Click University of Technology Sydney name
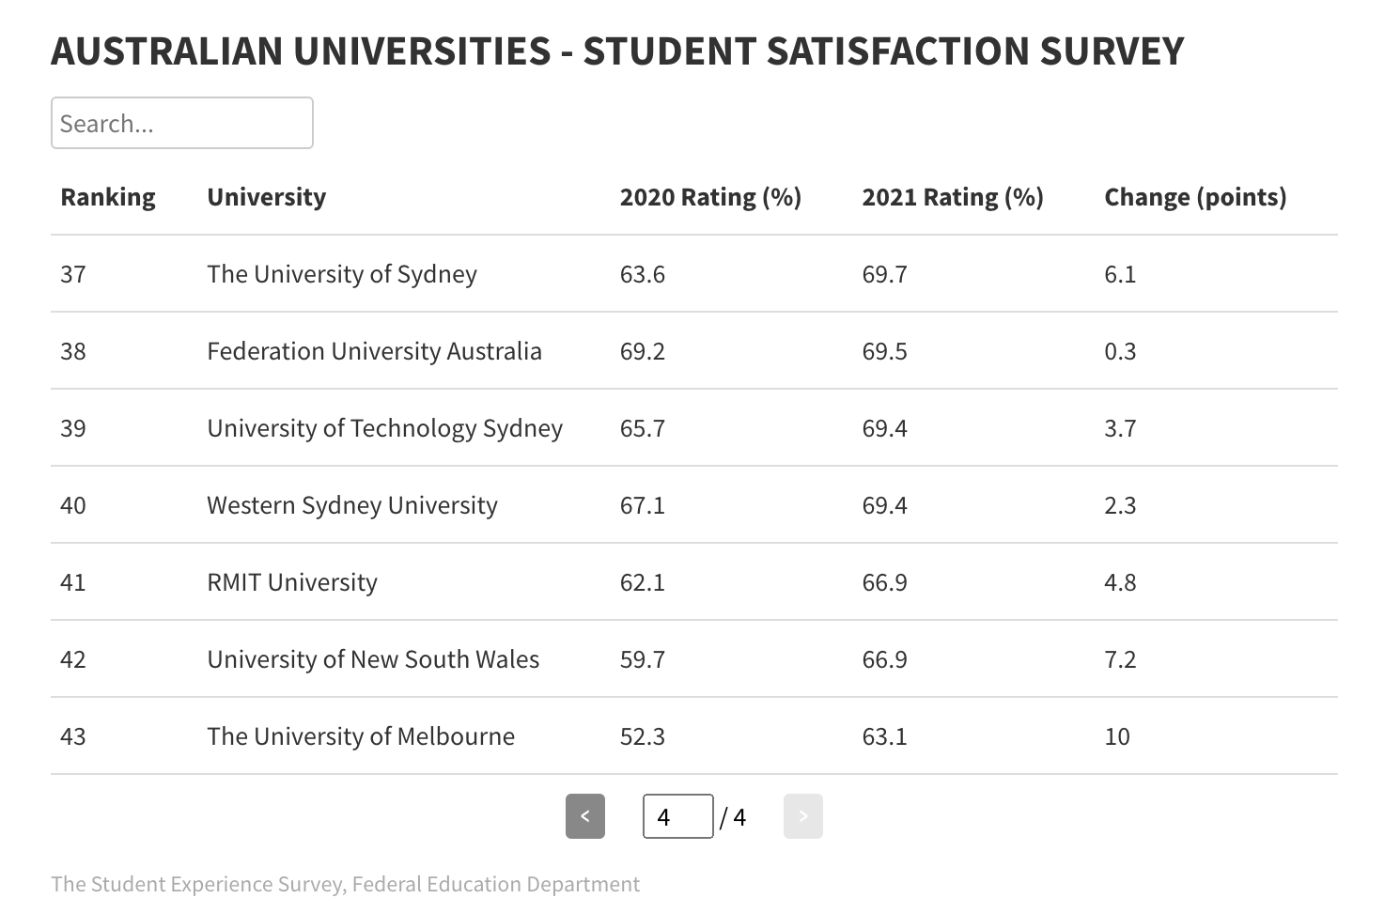This screenshot has height=909, width=1400. 385,428
